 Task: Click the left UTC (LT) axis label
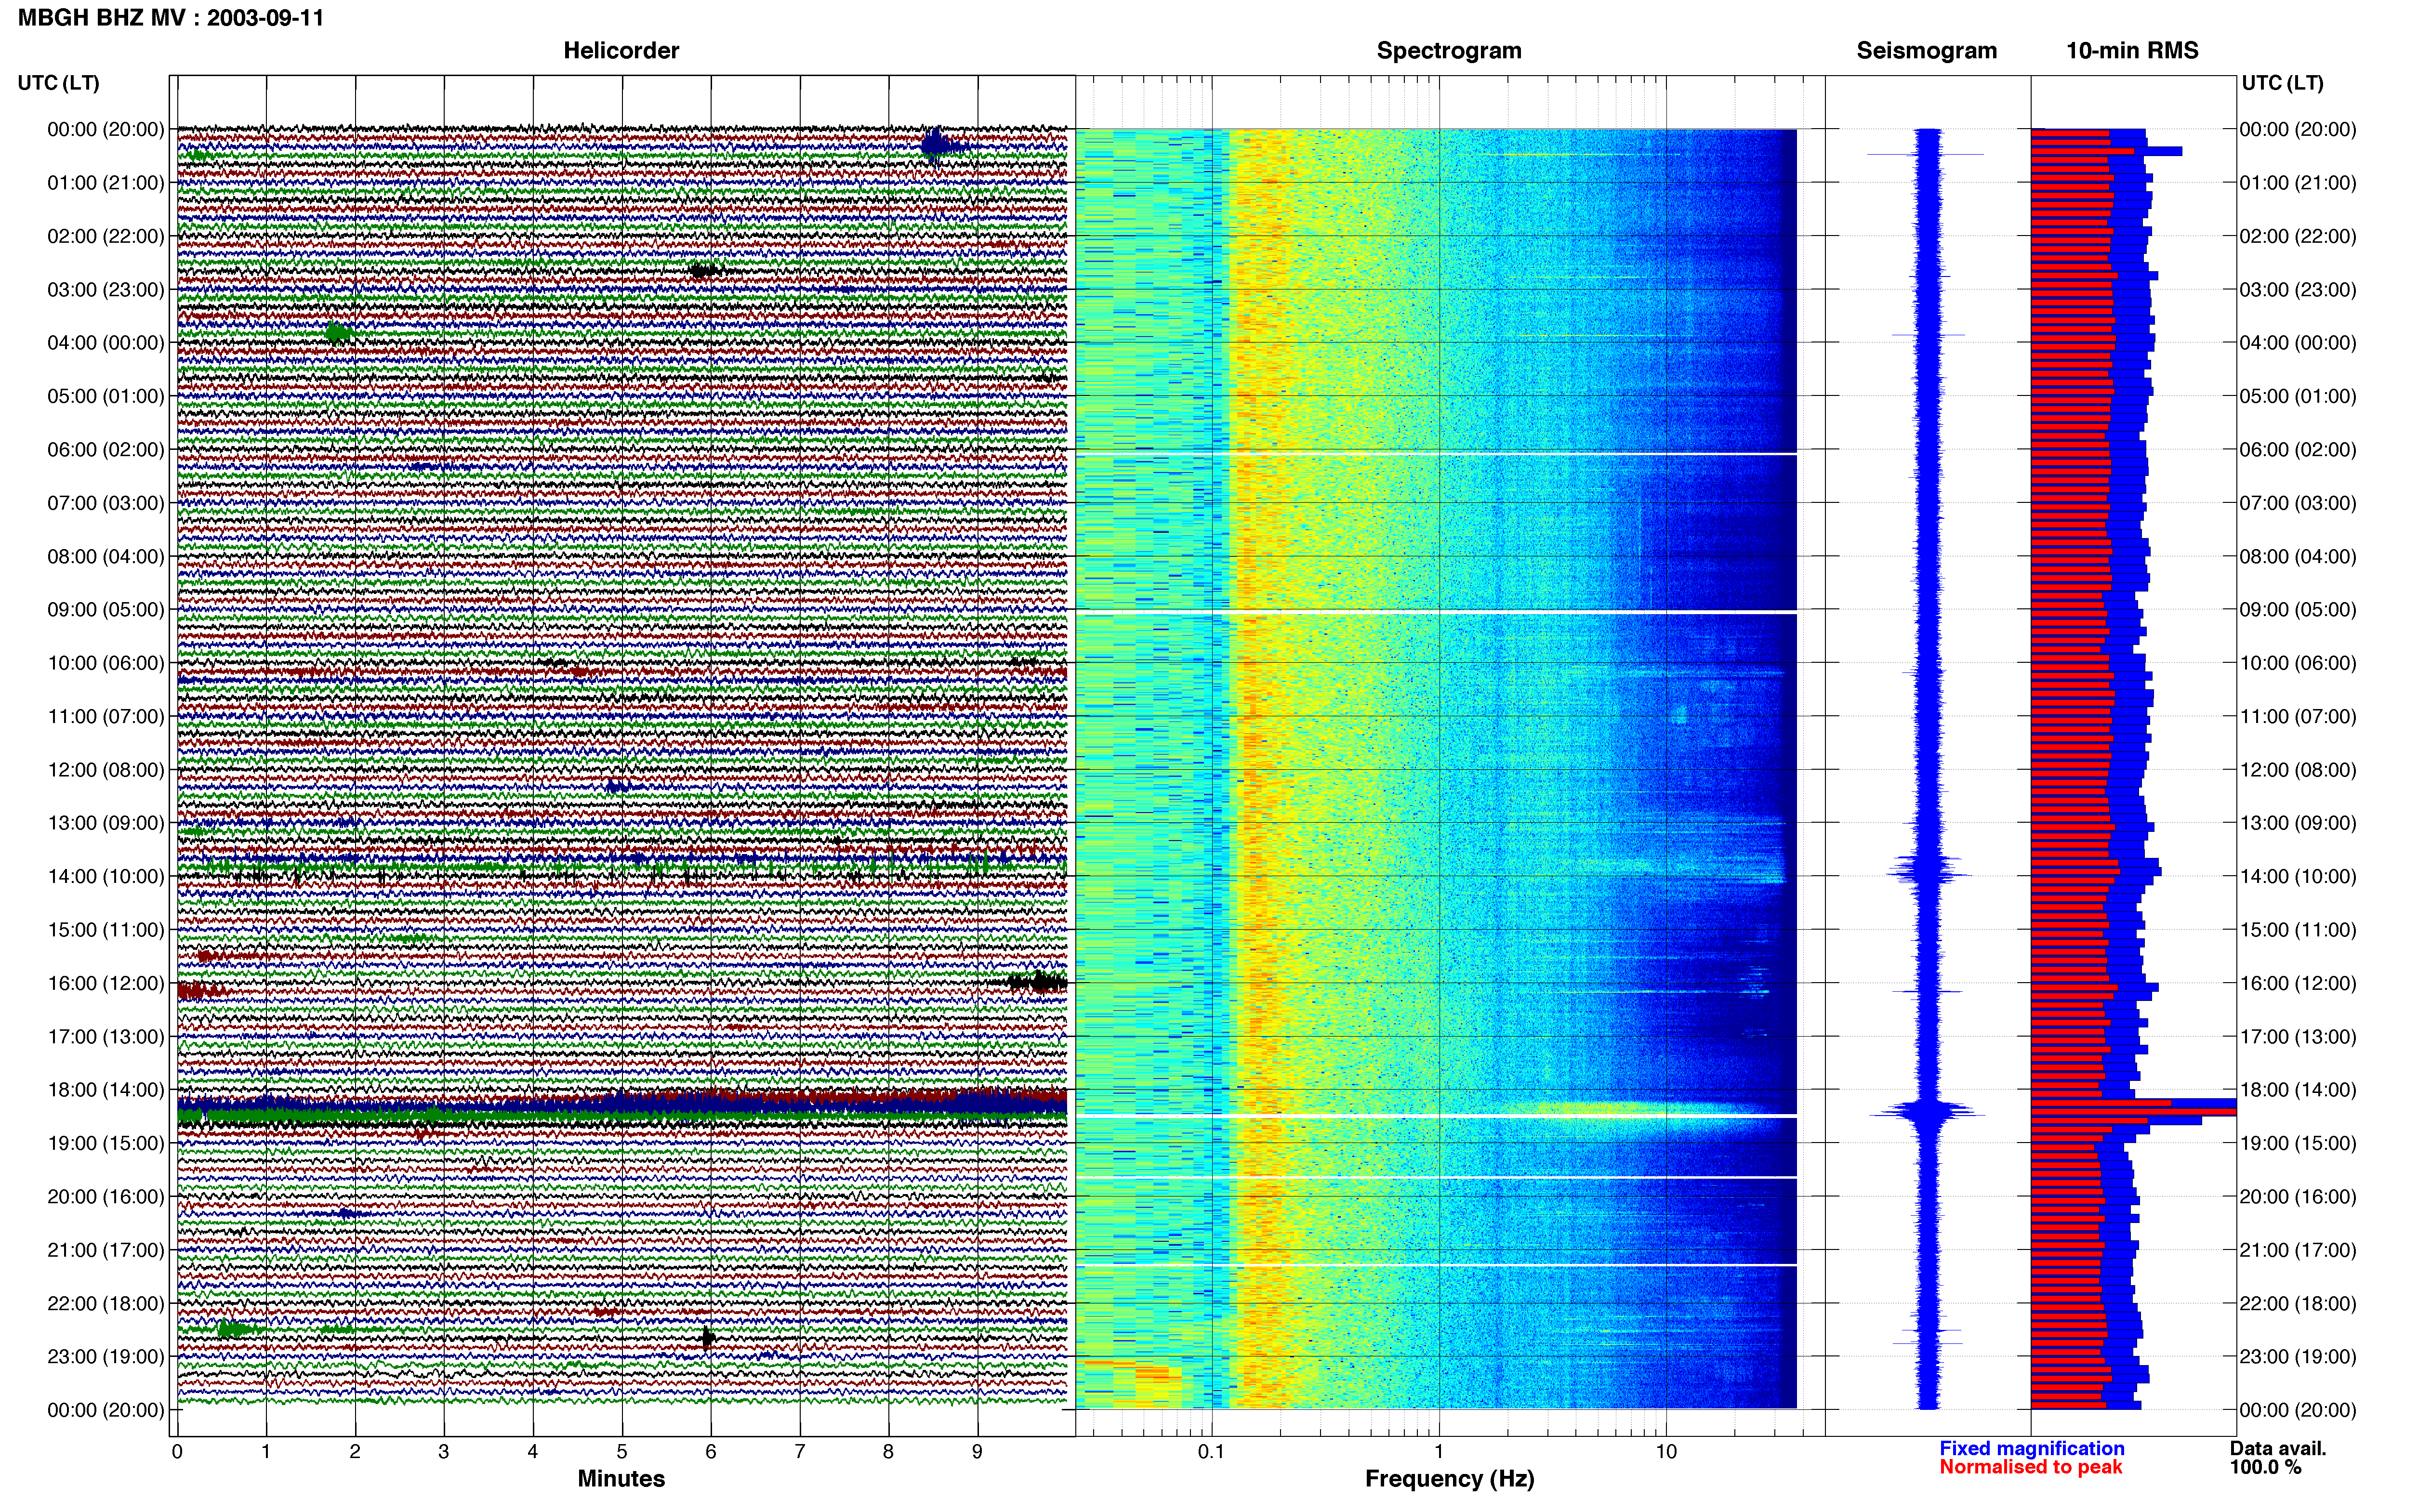point(59,83)
